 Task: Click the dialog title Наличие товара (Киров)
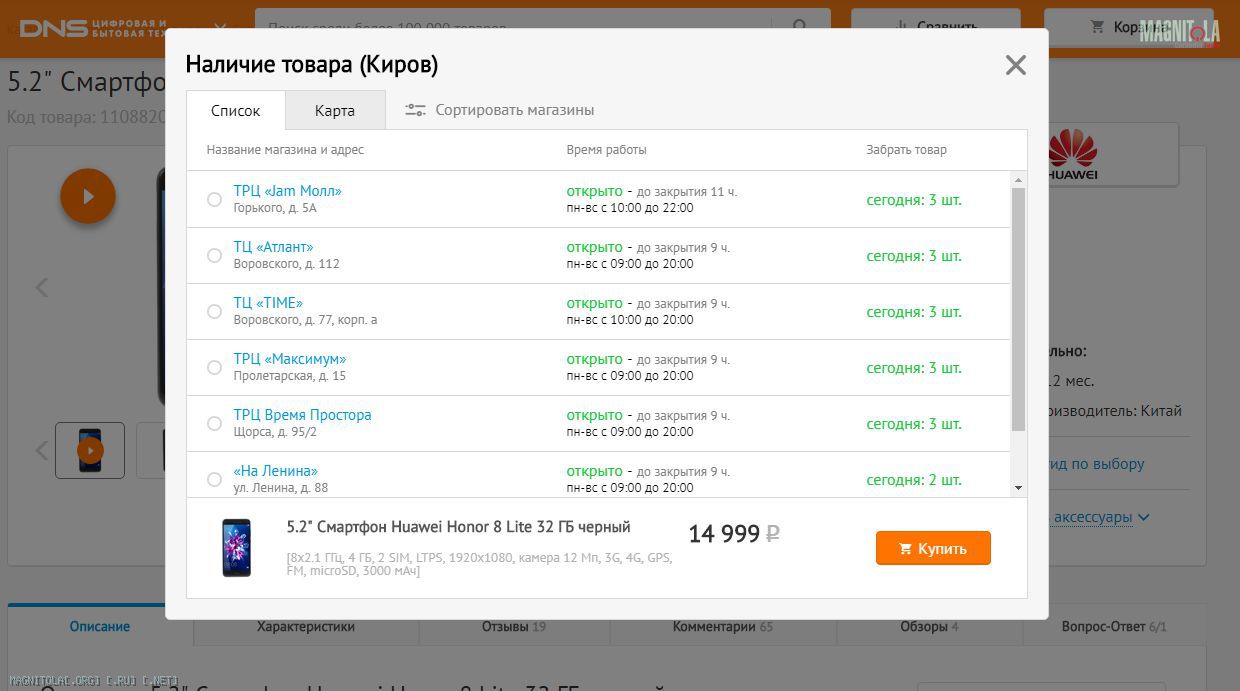[x=312, y=65]
